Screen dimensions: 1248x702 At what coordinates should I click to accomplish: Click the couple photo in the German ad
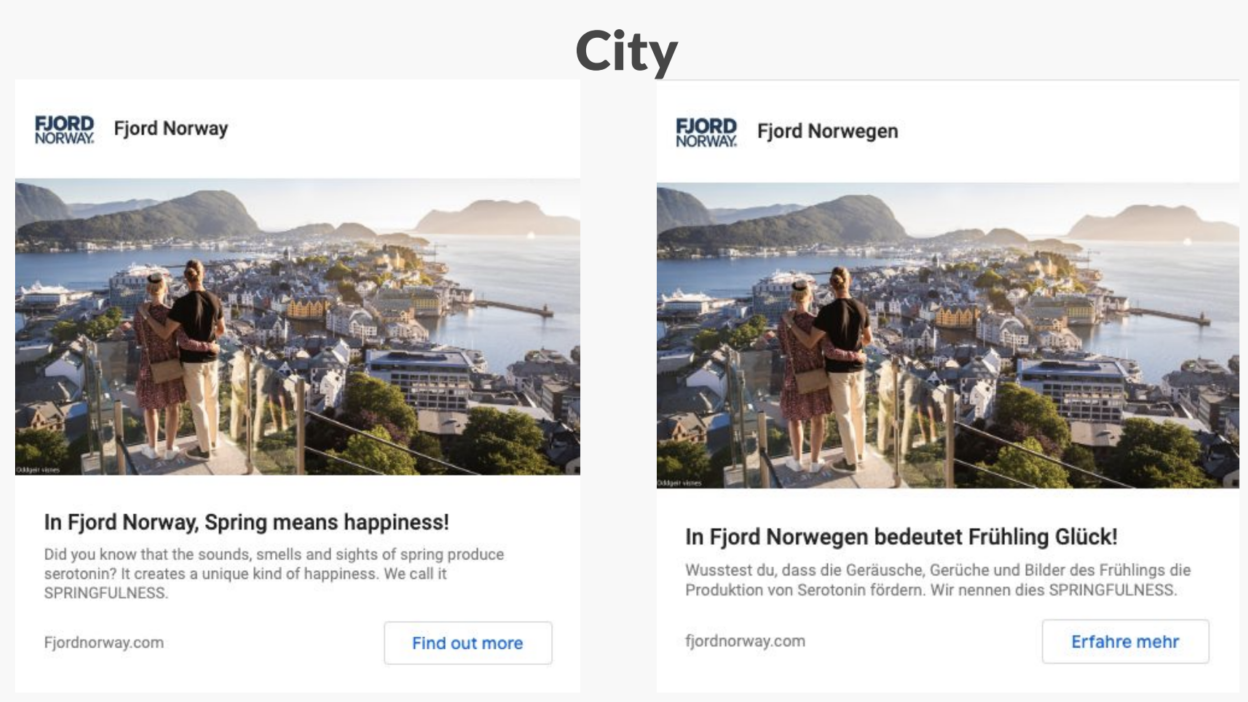[947, 335]
